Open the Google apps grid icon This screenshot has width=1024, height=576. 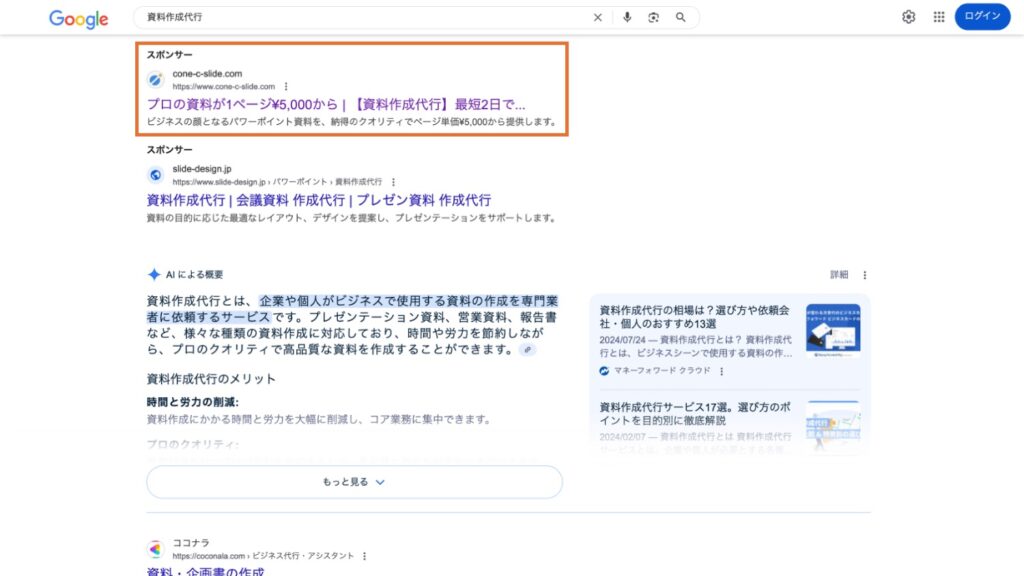(x=938, y=17)
